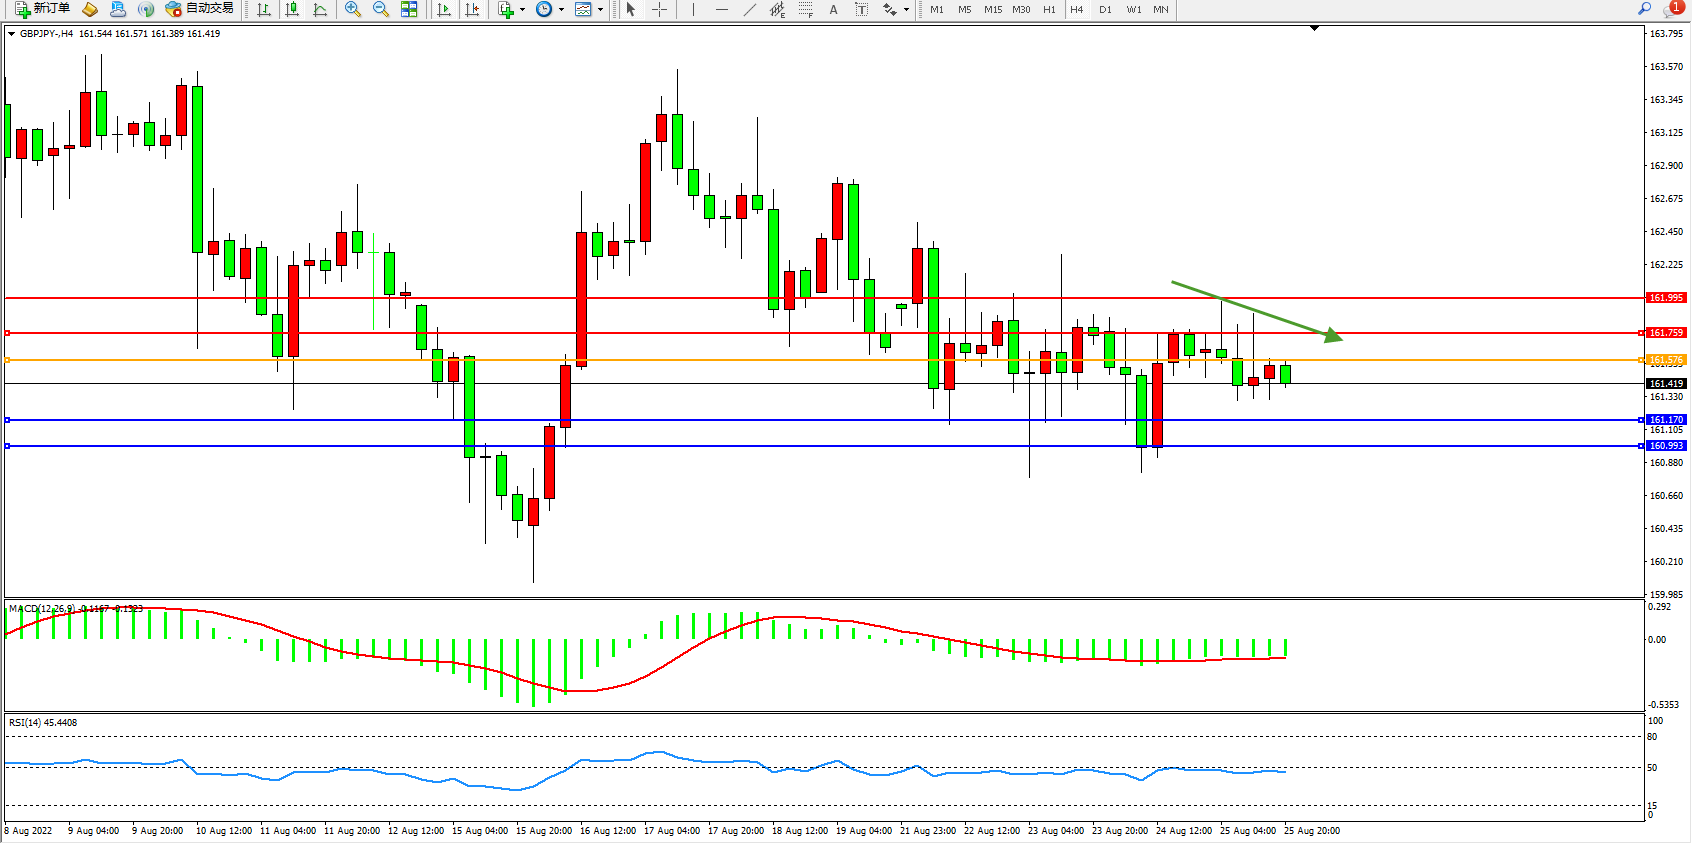Expand the periodicity clock dropdown

point(561,9)
